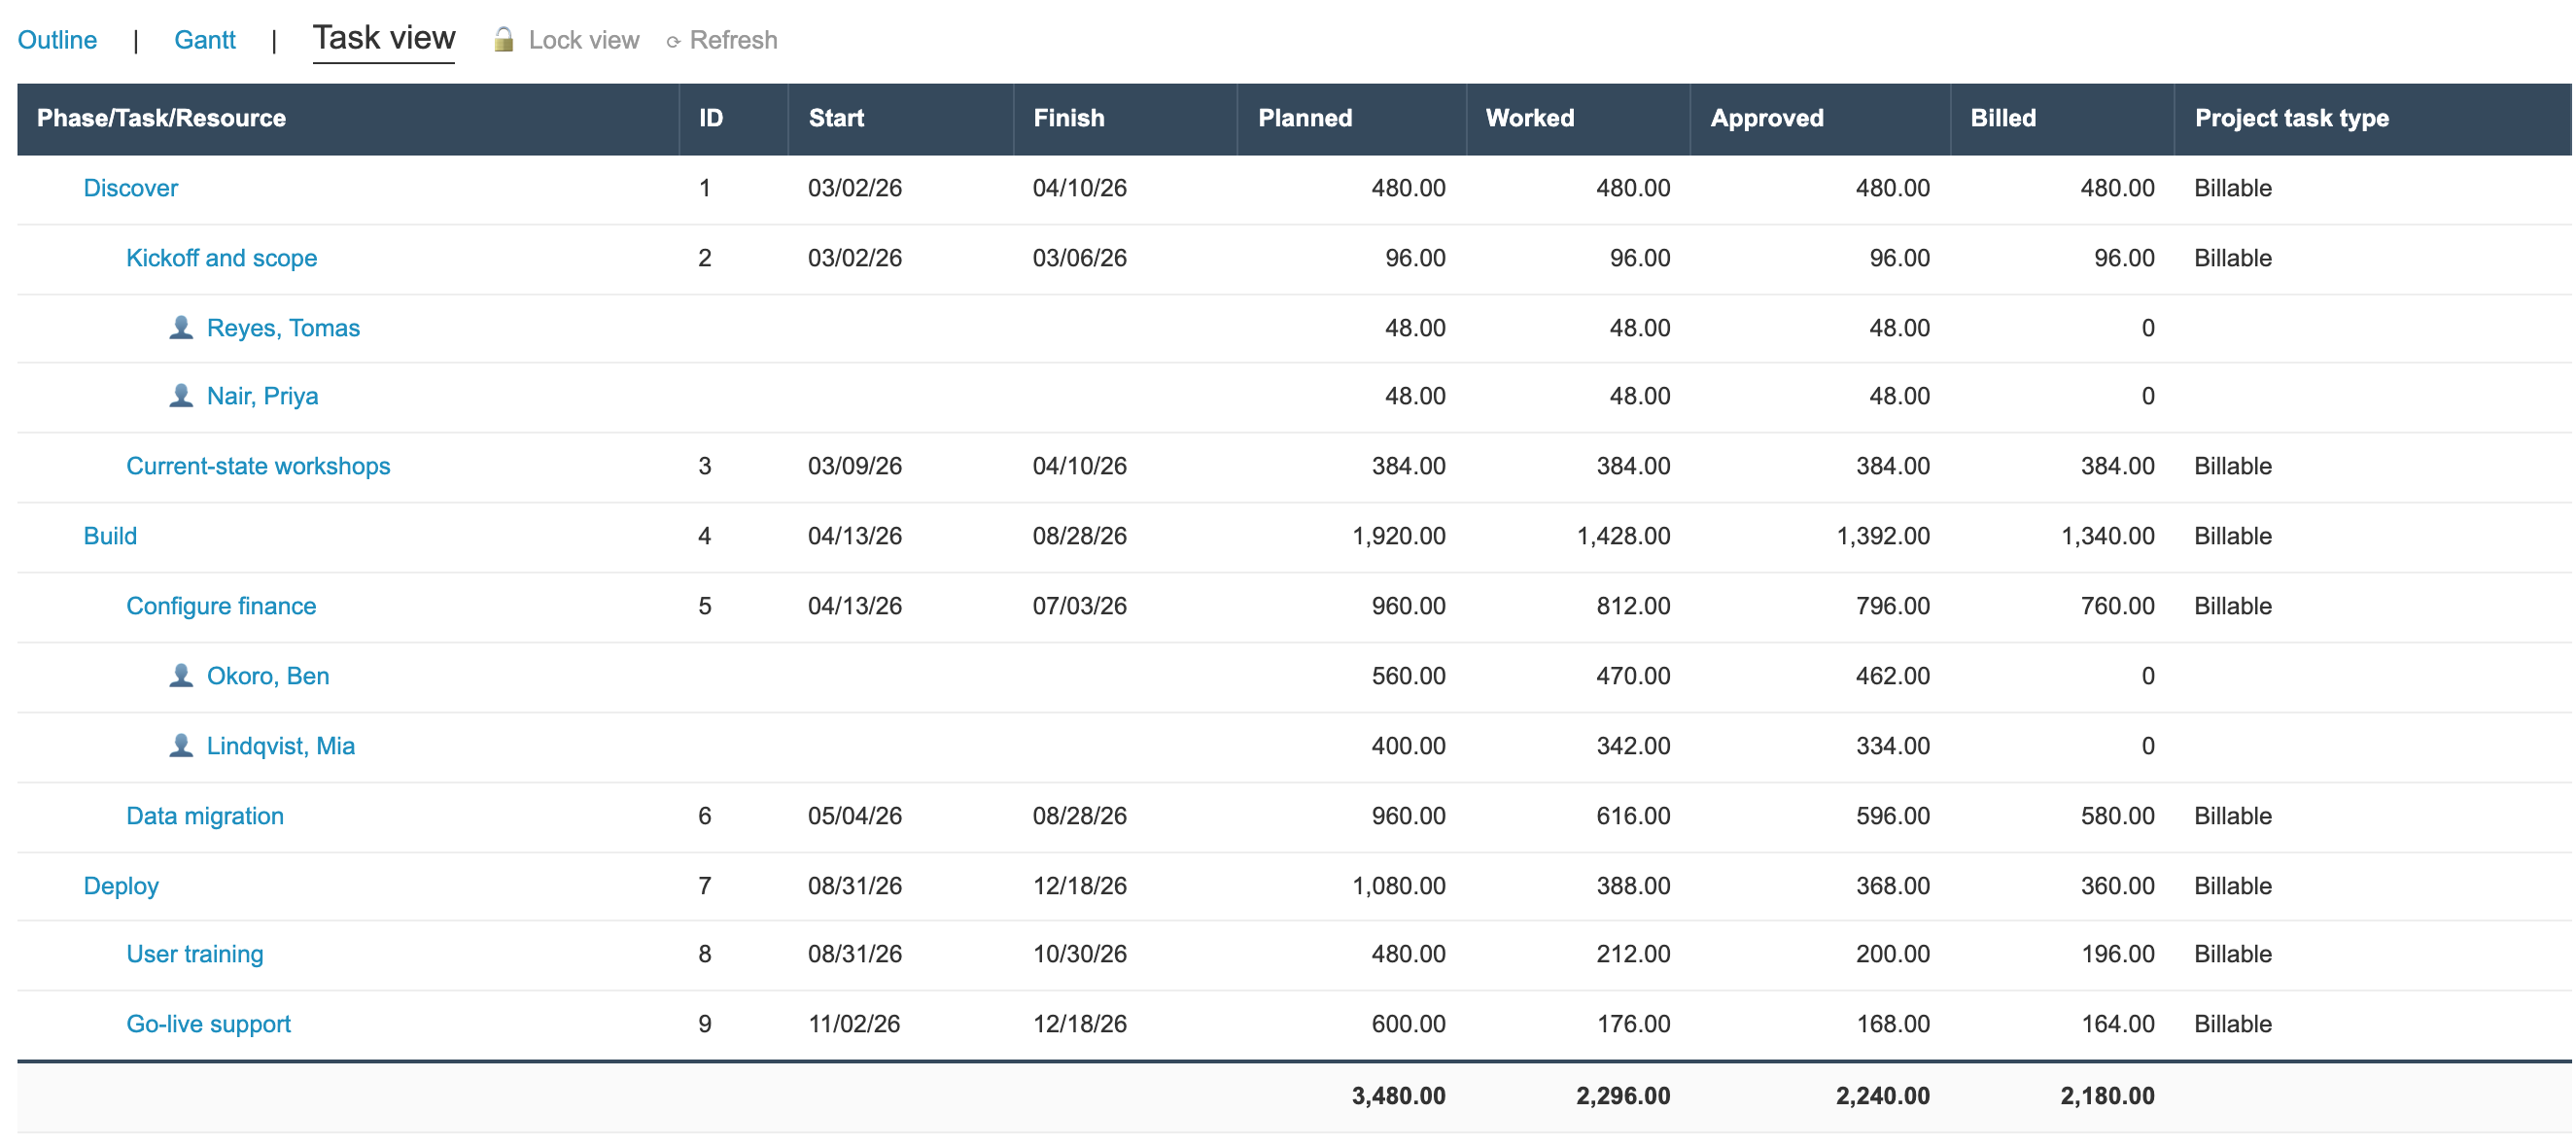Select the Task view tab

point(384,38)
